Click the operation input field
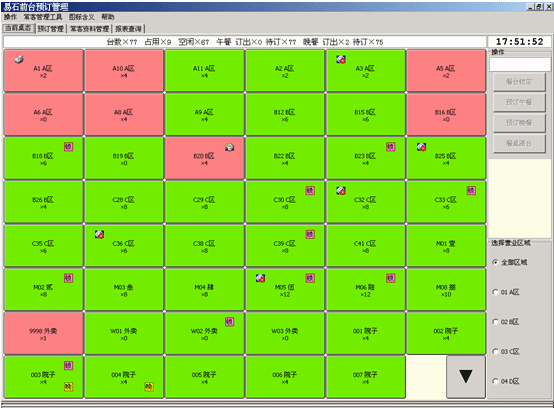 click(520, 64)
